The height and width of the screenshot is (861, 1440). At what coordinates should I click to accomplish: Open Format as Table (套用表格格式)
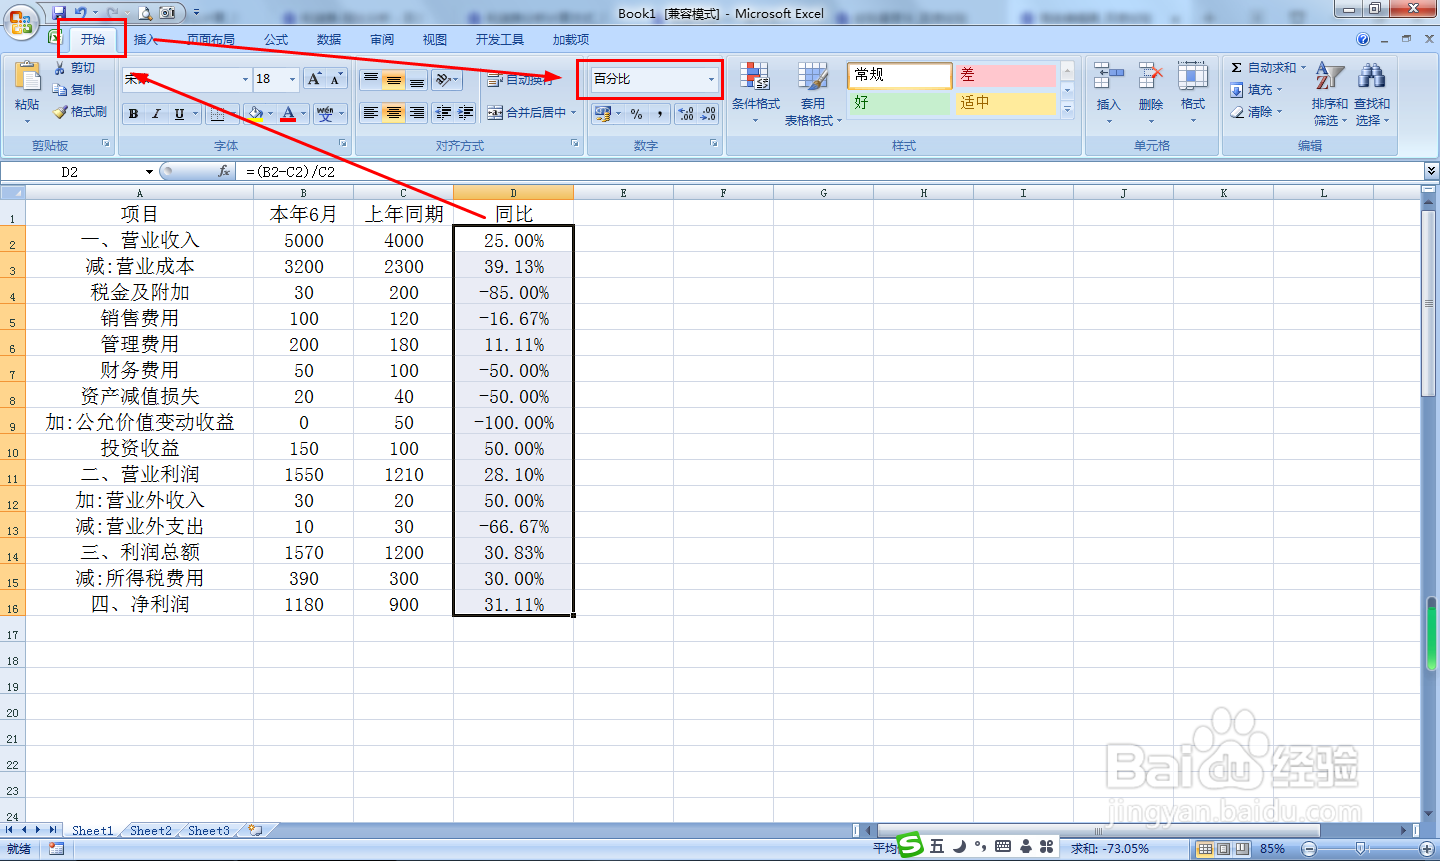pyautogui.click(x=813, y=93)
